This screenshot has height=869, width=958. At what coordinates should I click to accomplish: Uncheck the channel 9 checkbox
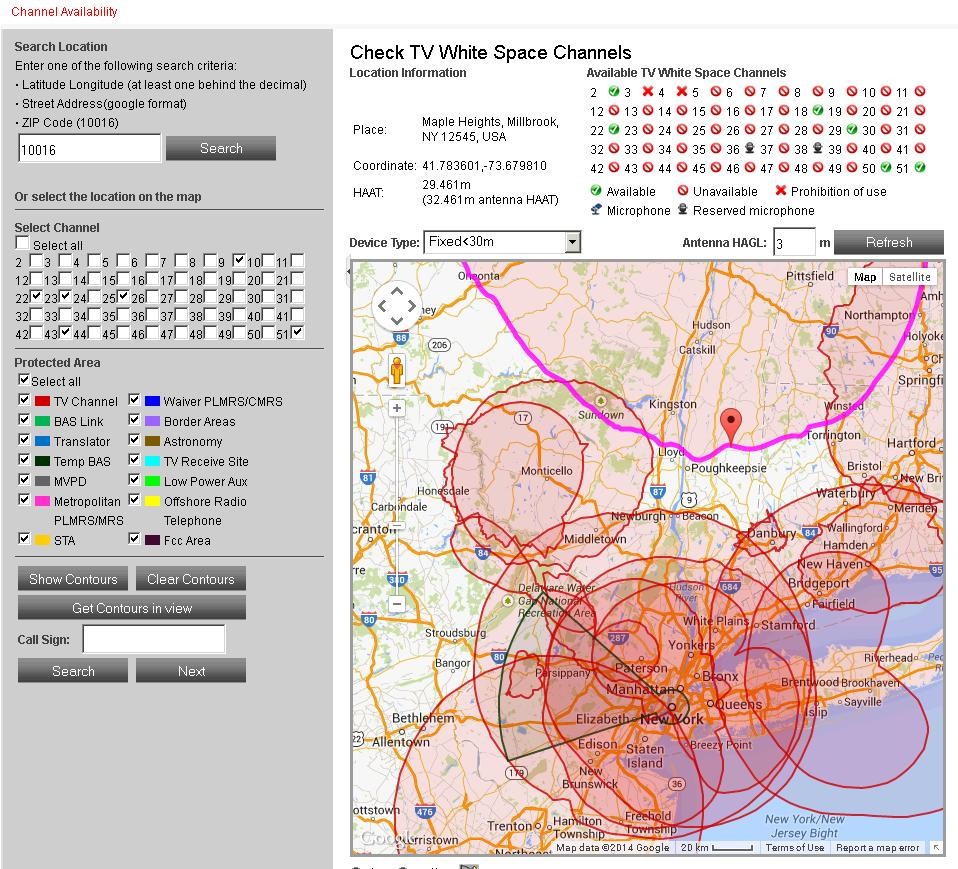[x=239, y=260]
